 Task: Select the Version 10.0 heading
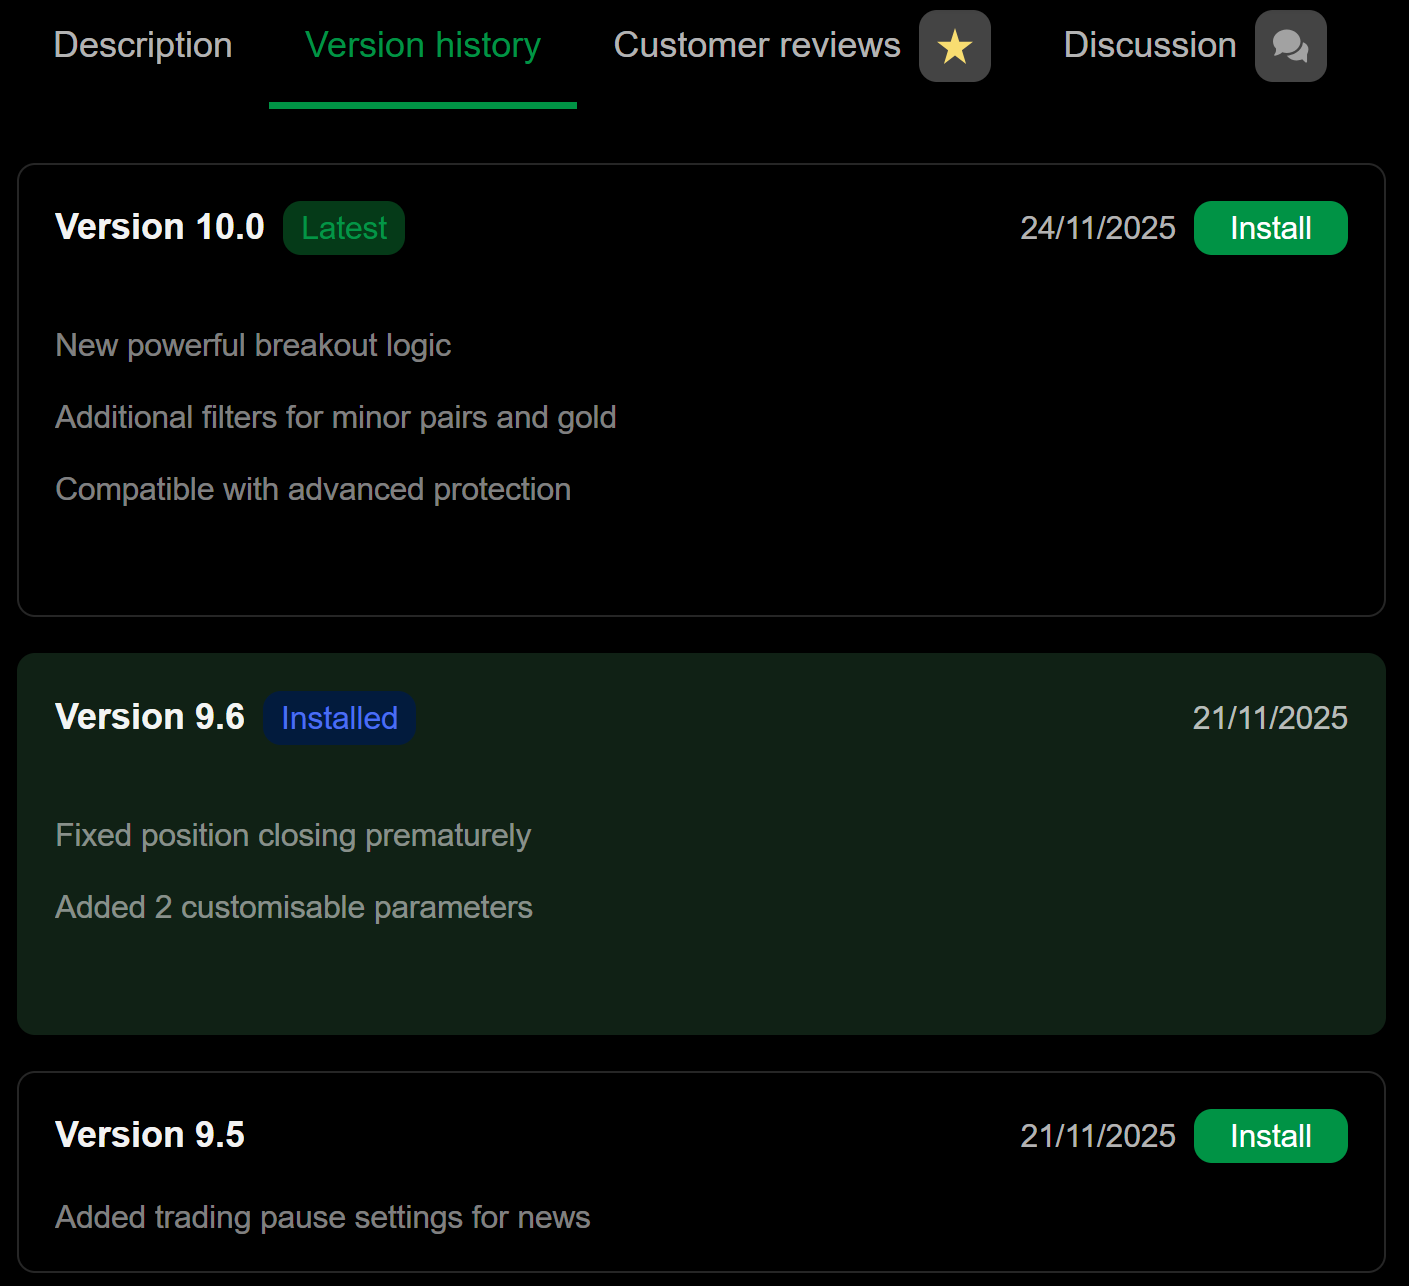[x=160, y=227]
